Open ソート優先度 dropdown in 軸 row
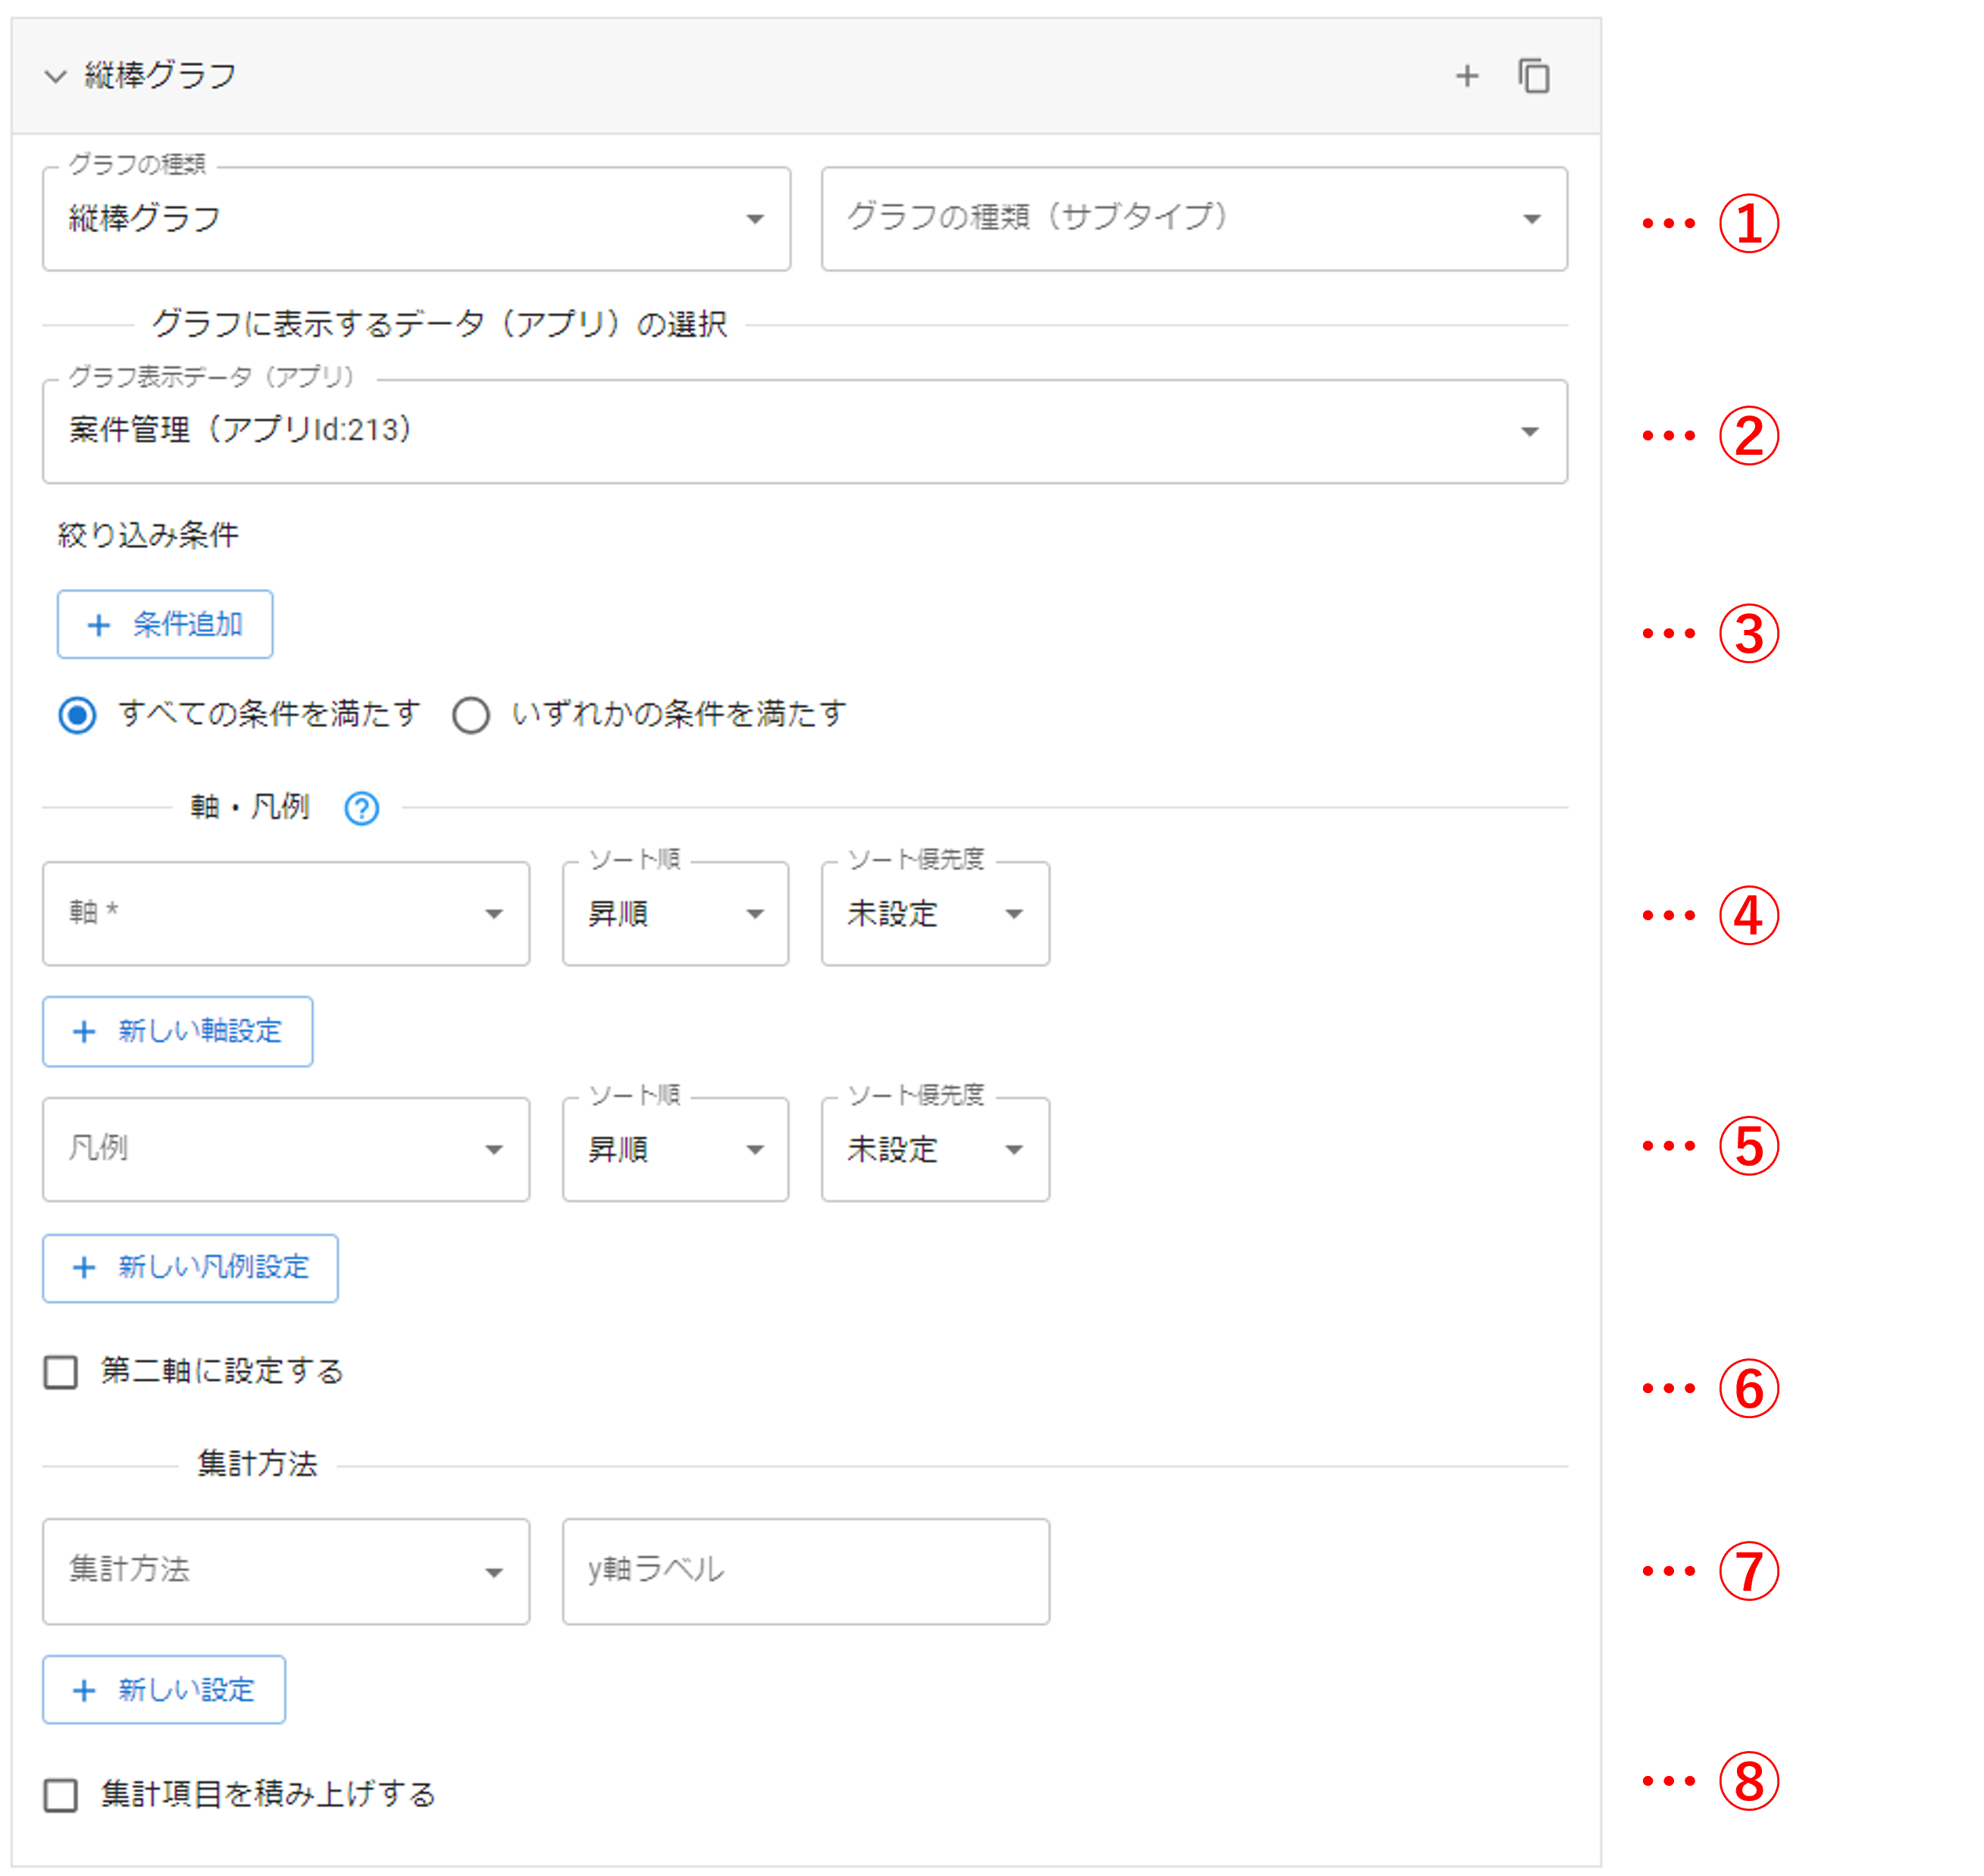 934,913
